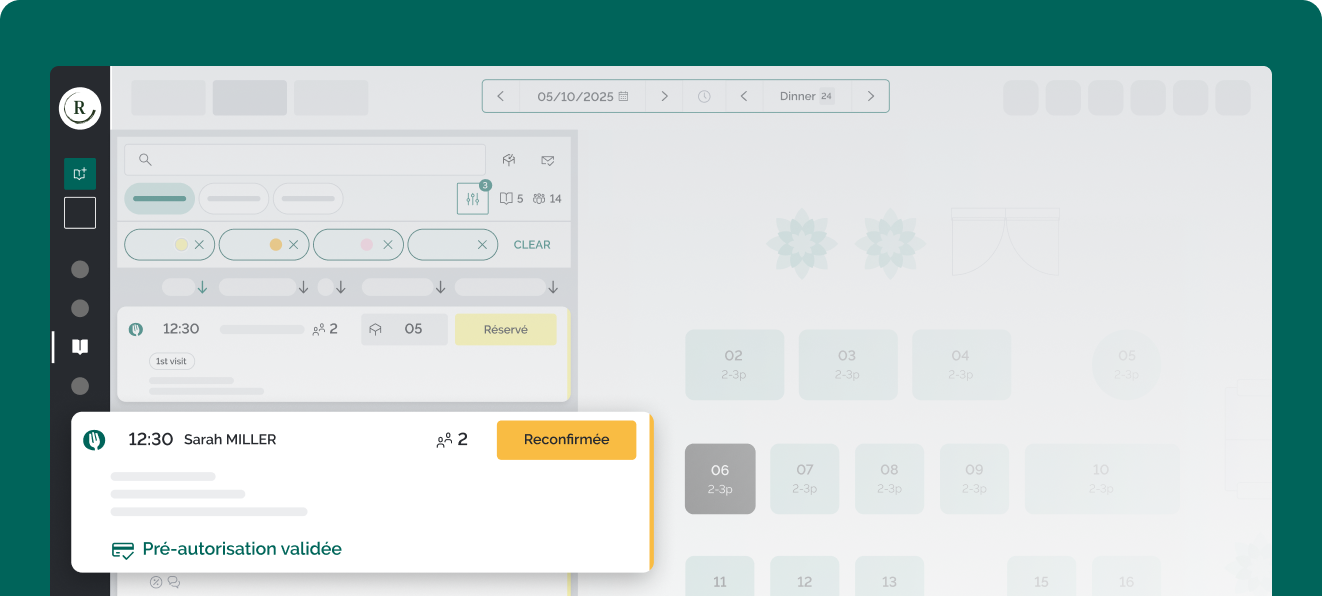
Task: Open Sarah MILLER reservation name
Action: click(x=230, y=440)
